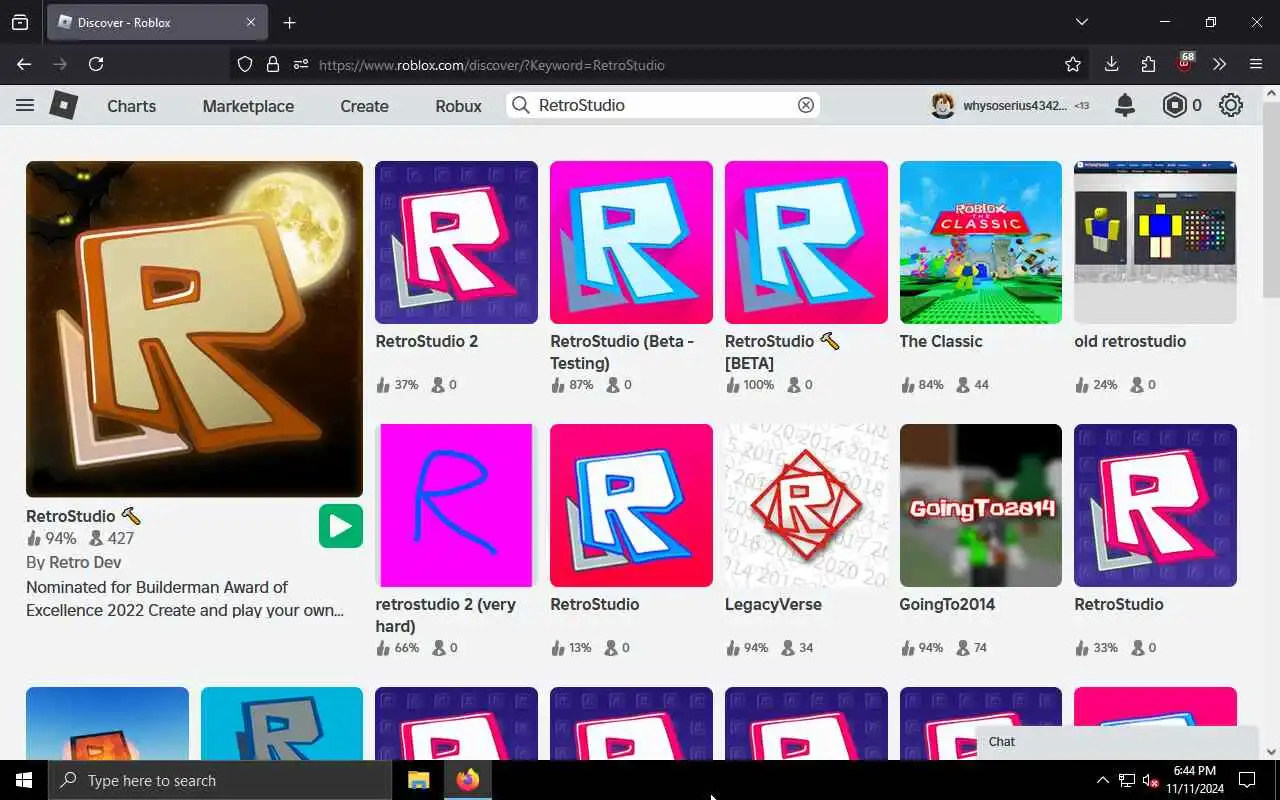The image size is (1280, 800).
Task: Click the uBlock extension icon showing 68
Action: 1185,62
